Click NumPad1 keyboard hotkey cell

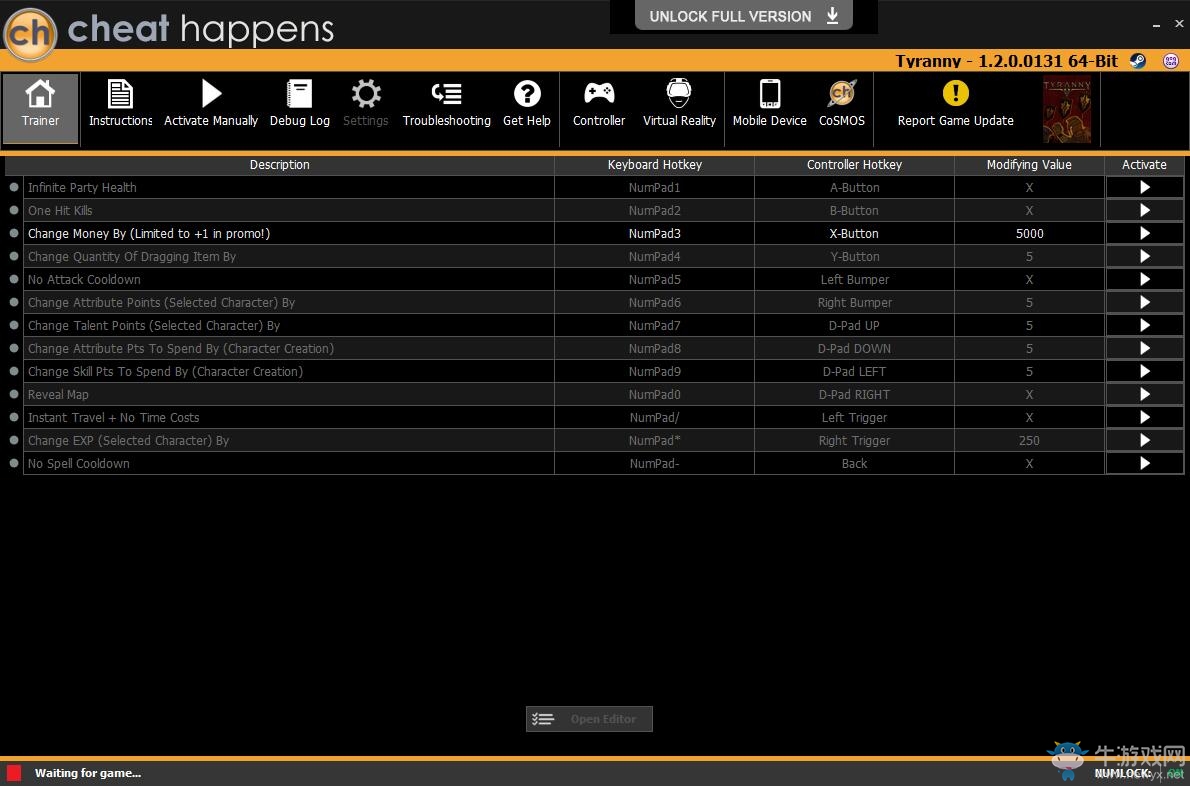[x=654, y=187]
